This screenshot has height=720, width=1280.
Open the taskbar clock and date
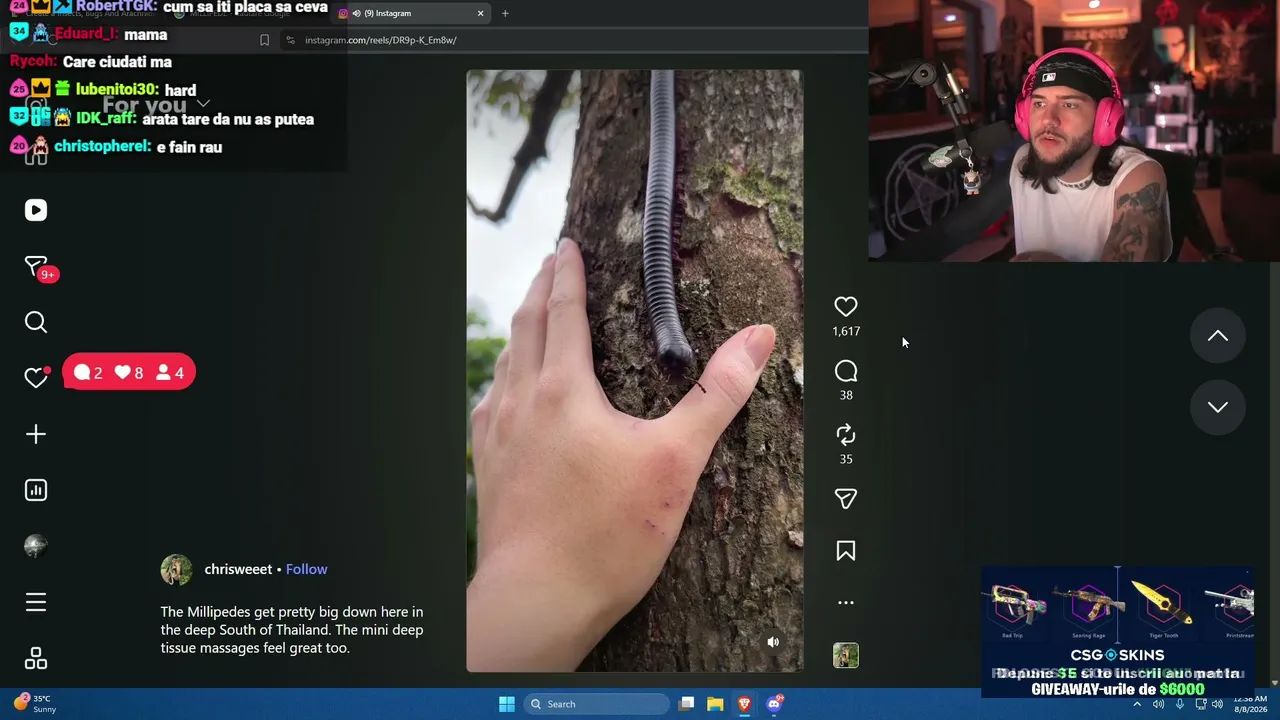[1250, 704]
